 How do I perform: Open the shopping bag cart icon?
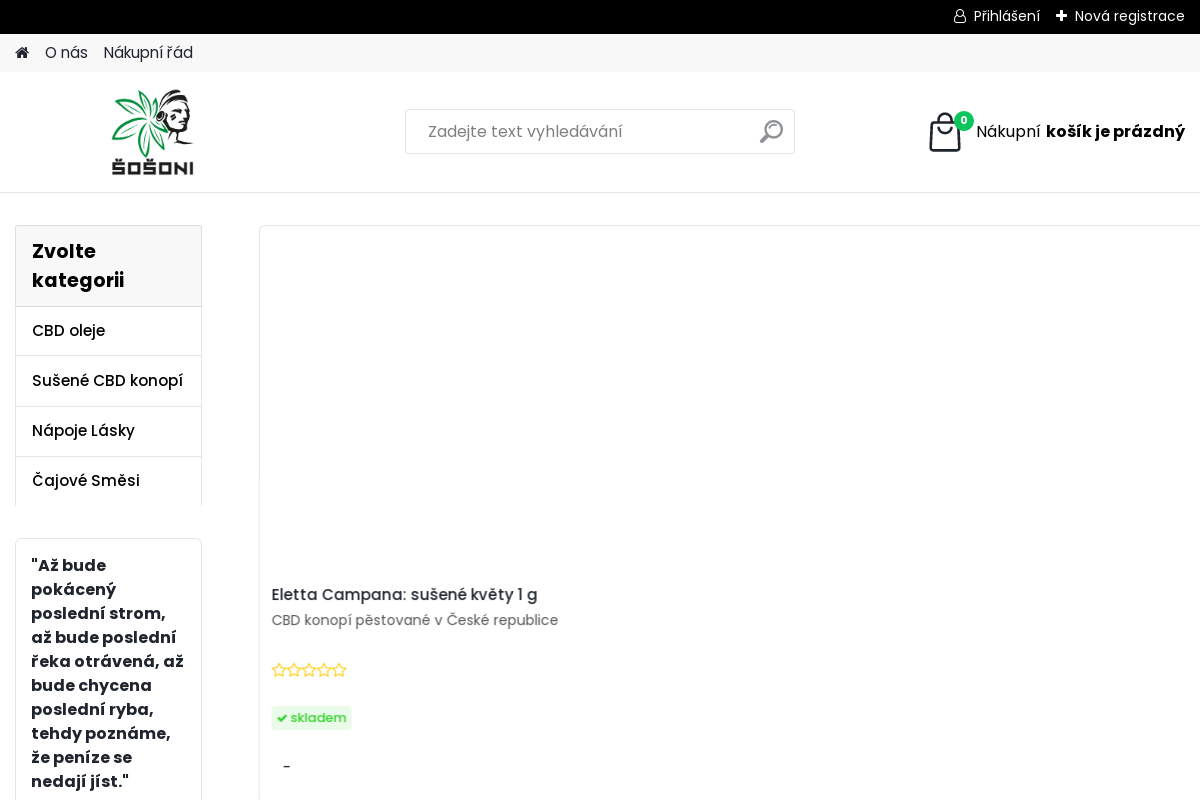coord(944,133)
